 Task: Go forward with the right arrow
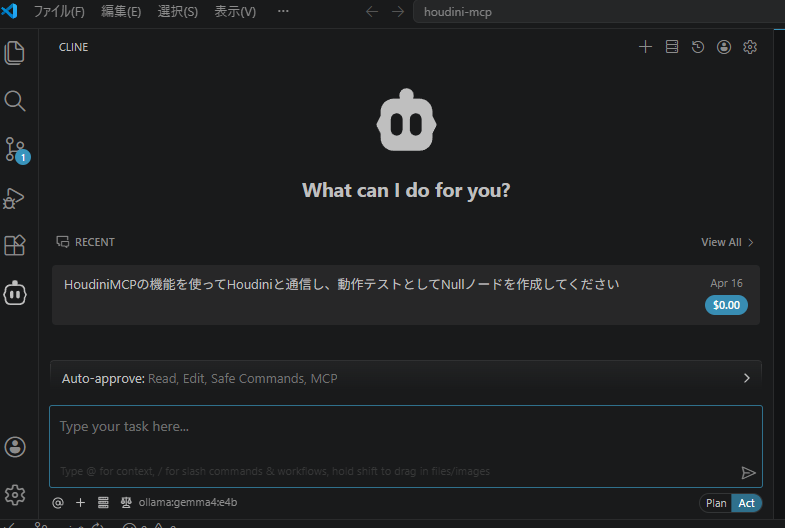[398, 12]
